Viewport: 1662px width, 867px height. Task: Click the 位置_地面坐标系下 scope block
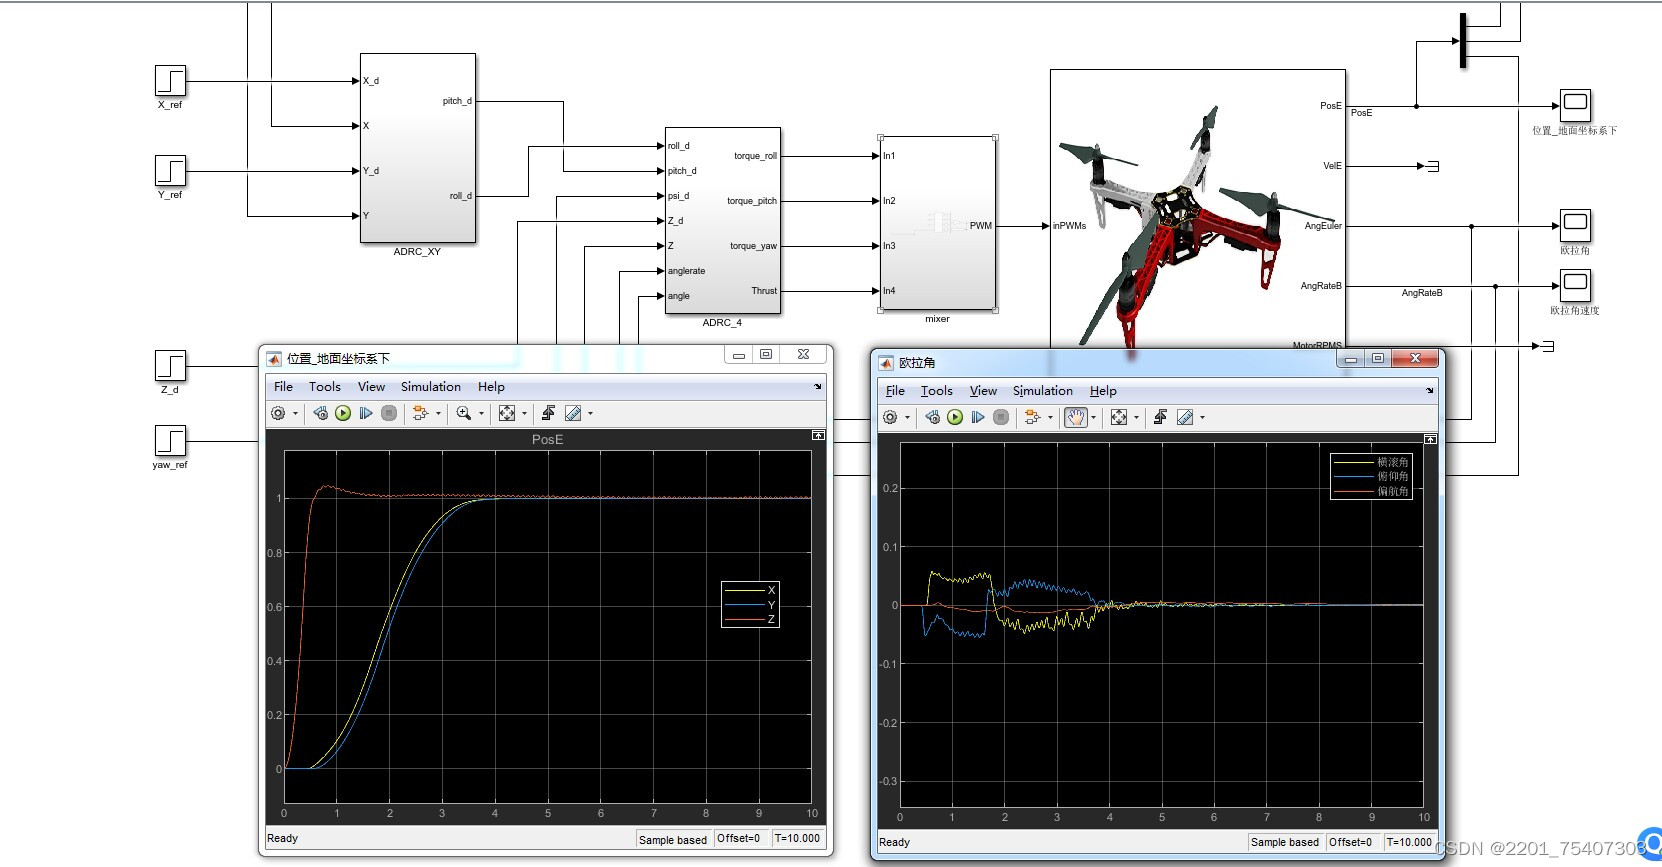(1575, 106)
